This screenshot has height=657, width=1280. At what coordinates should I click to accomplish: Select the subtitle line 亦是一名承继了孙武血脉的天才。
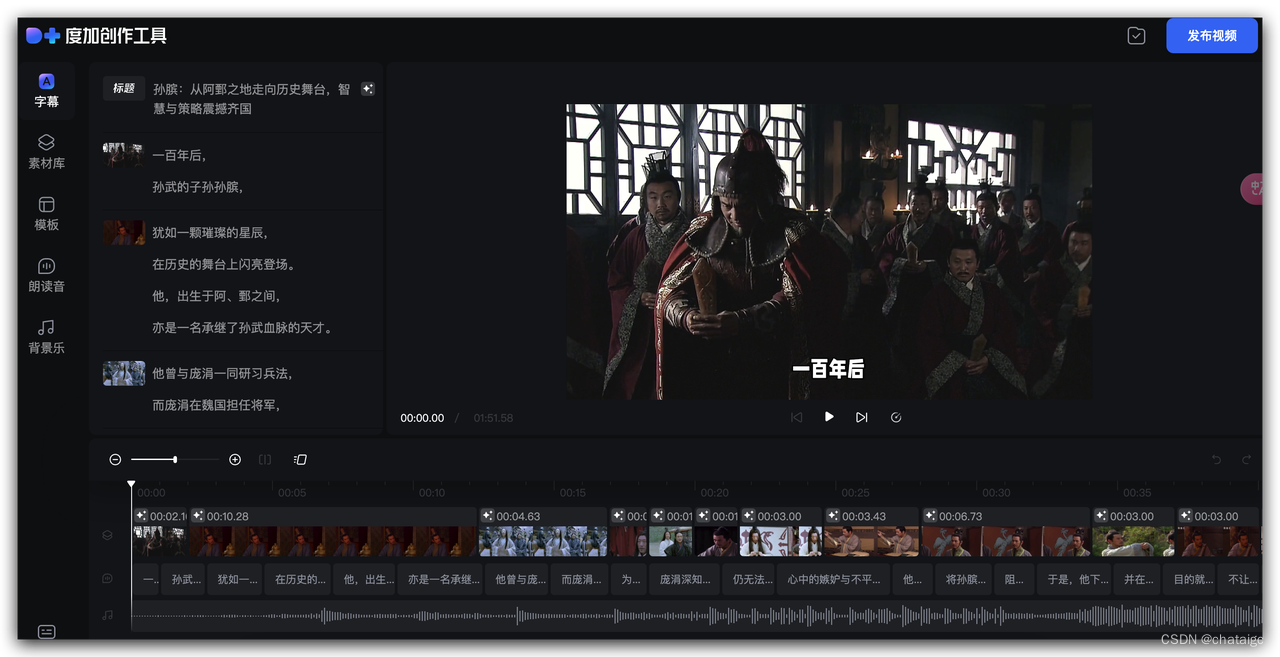[x=242, y=327]
